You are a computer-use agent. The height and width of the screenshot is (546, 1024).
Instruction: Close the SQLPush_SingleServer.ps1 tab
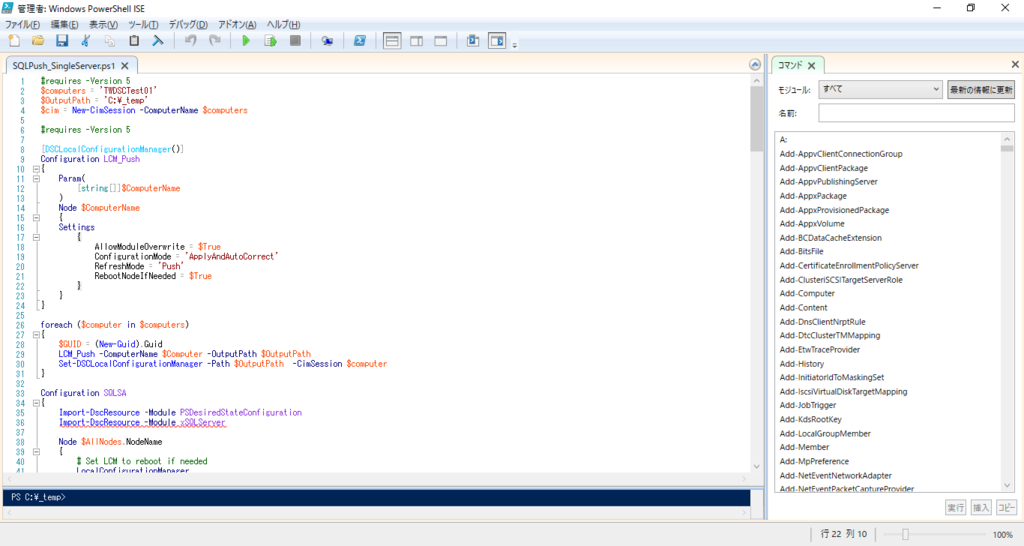[x=125, y=65]
